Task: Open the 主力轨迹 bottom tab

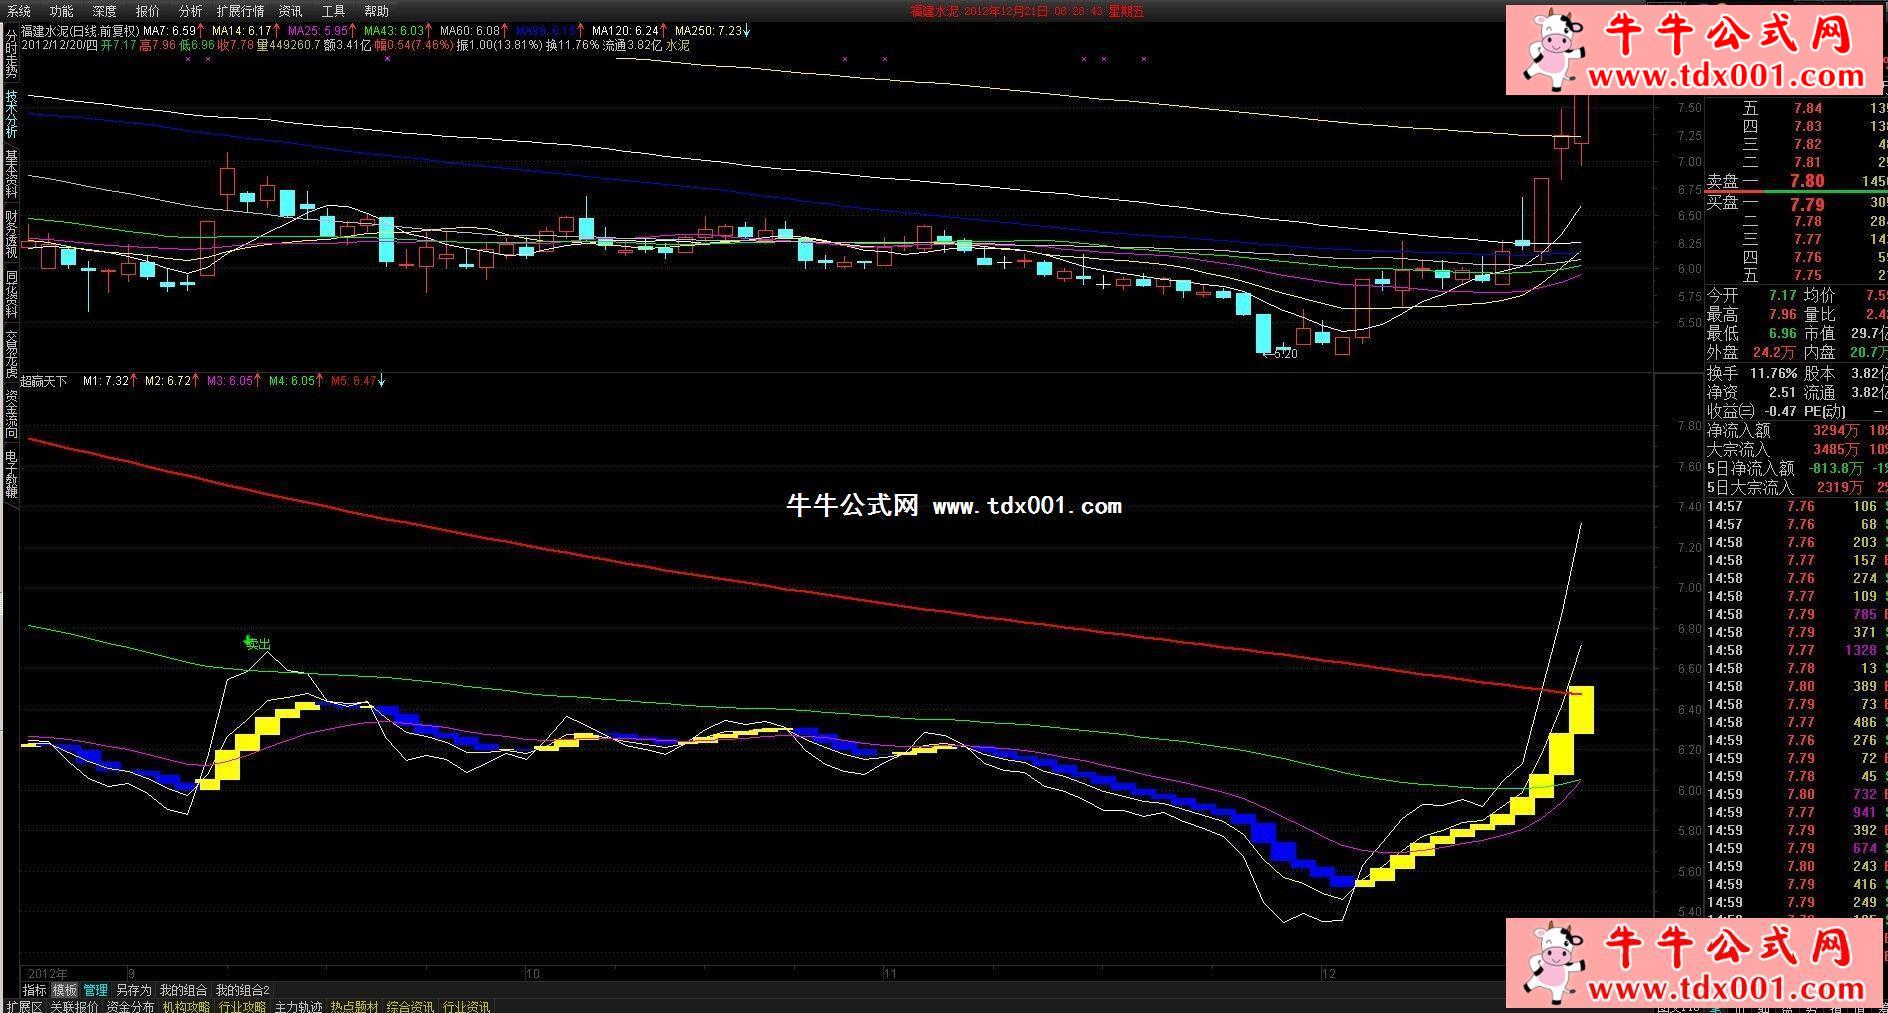Action: pos(299,1006)
